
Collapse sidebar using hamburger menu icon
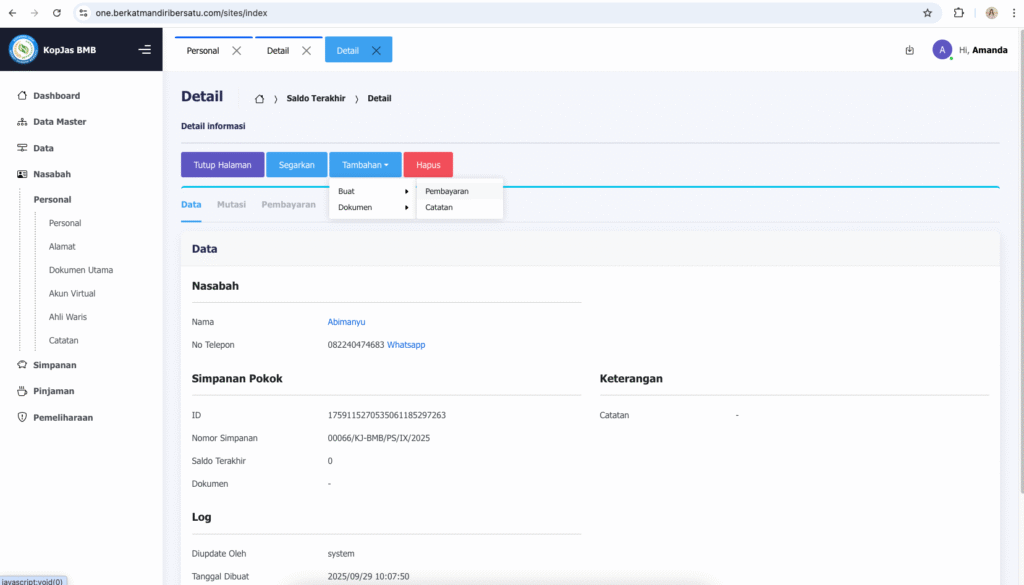point(145,50)
